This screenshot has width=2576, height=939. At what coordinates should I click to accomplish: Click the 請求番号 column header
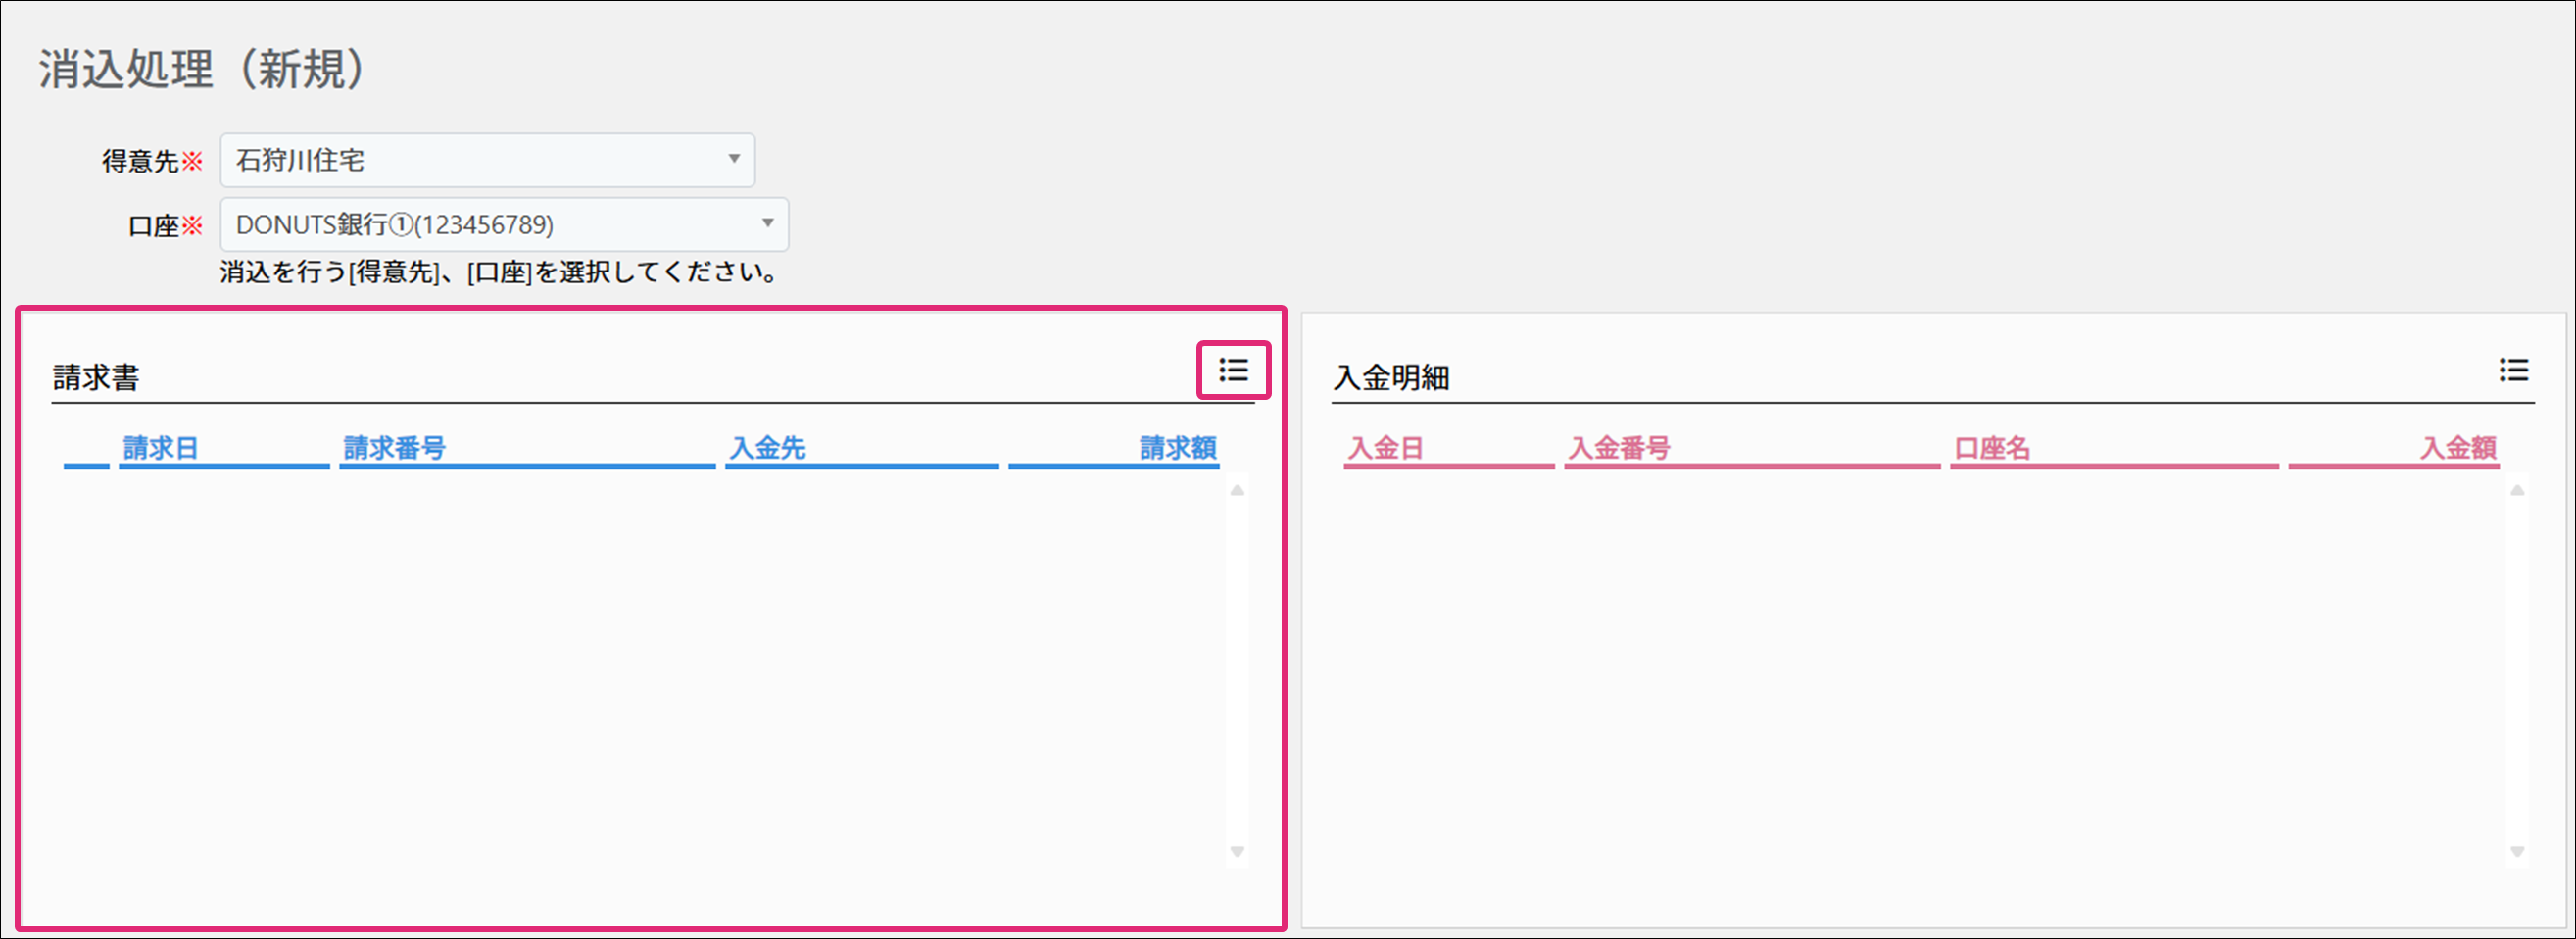[x=395, y=448]
